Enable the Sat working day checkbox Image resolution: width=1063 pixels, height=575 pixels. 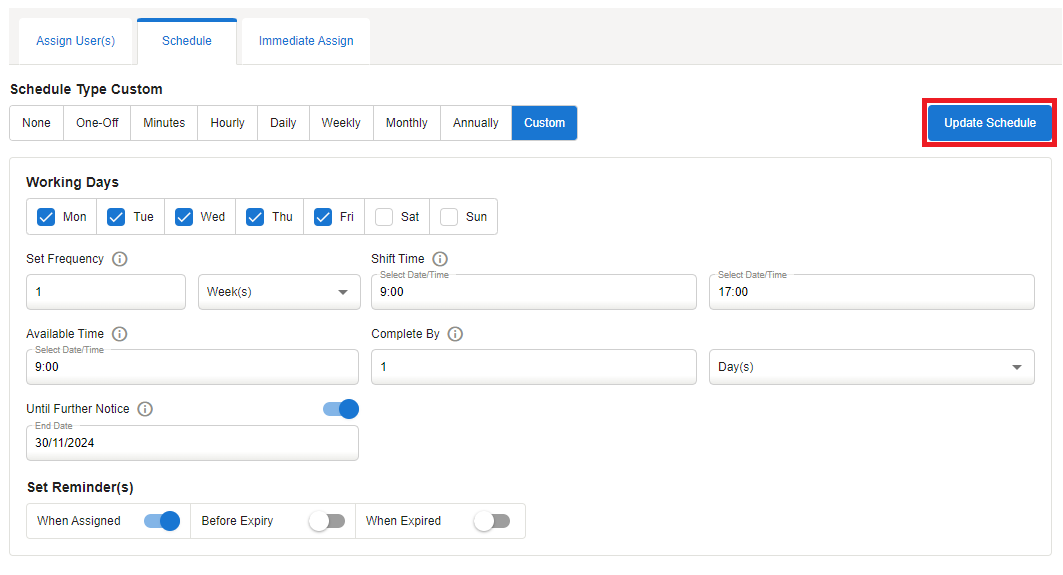tap(384, 217)
